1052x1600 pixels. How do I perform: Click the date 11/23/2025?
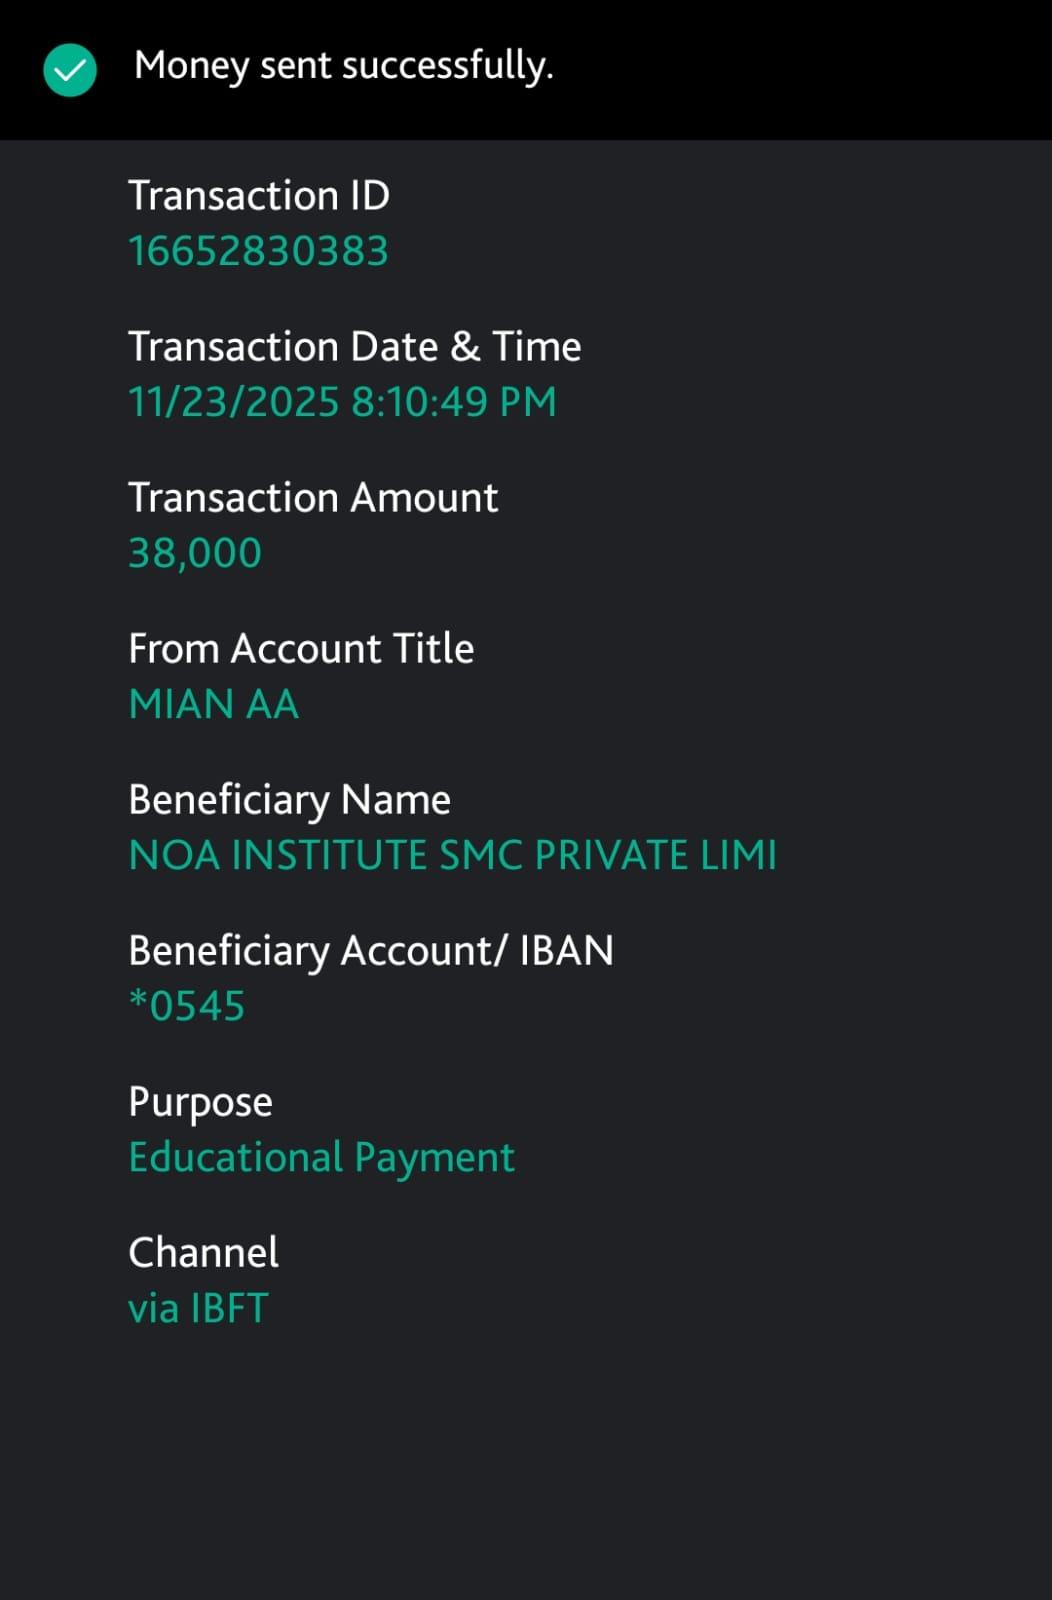click(x=234, y=402)
